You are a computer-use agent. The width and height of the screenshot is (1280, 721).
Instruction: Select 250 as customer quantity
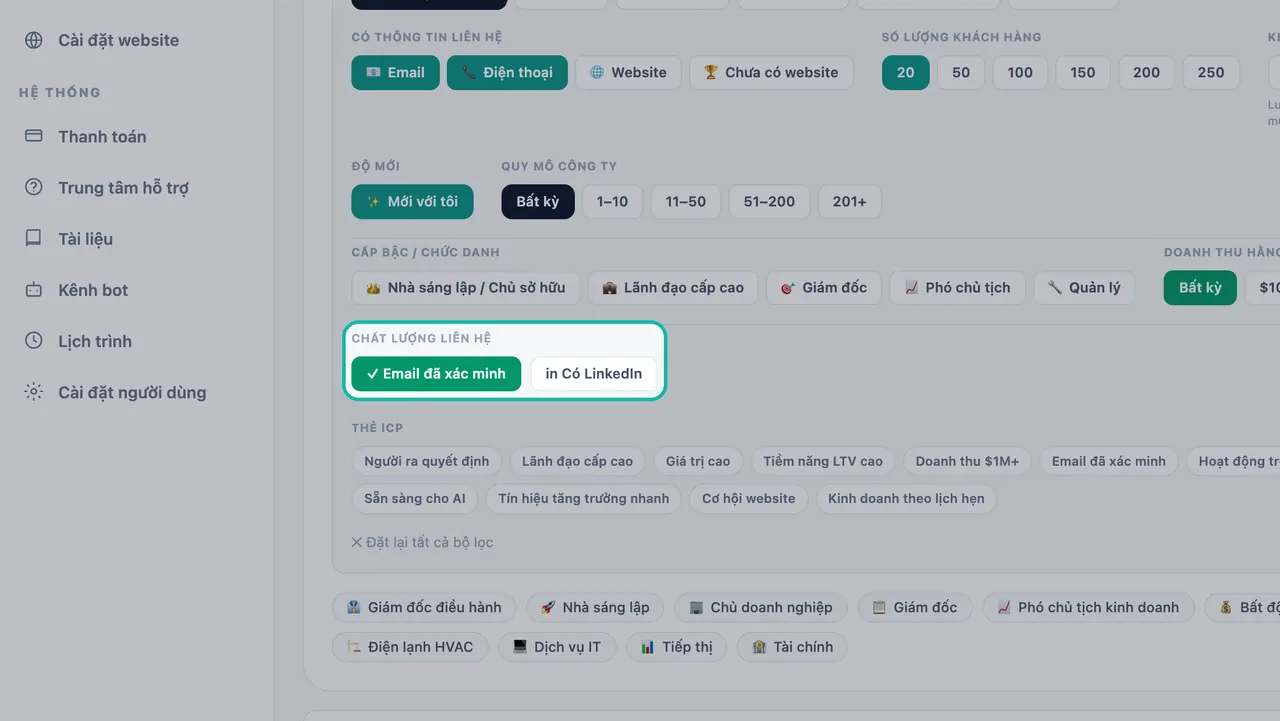(x=1211, y=72)
